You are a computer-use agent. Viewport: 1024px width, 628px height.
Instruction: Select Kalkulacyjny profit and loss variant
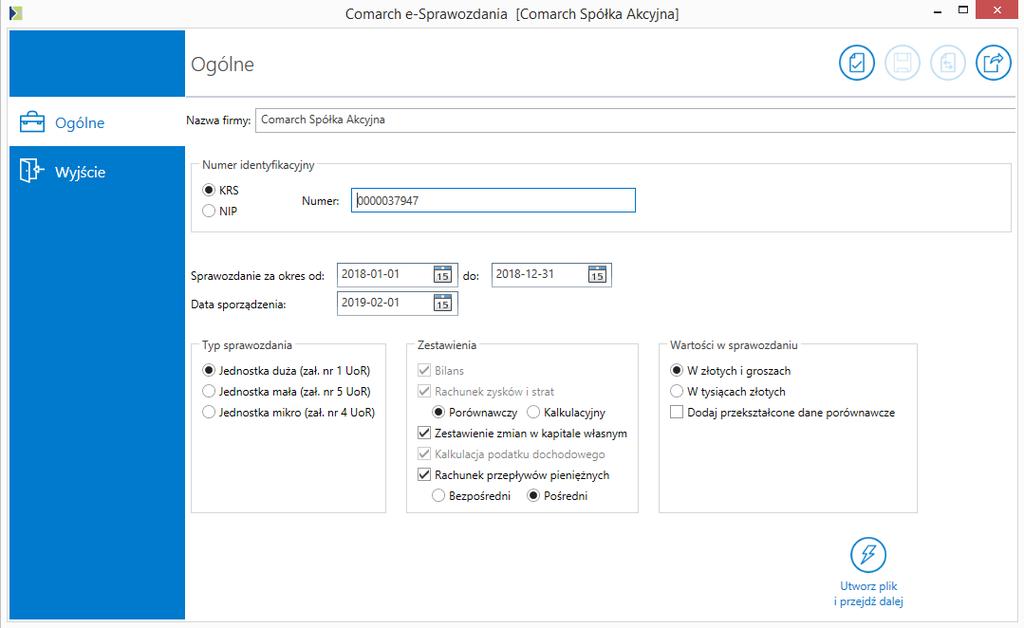(533, 412)
